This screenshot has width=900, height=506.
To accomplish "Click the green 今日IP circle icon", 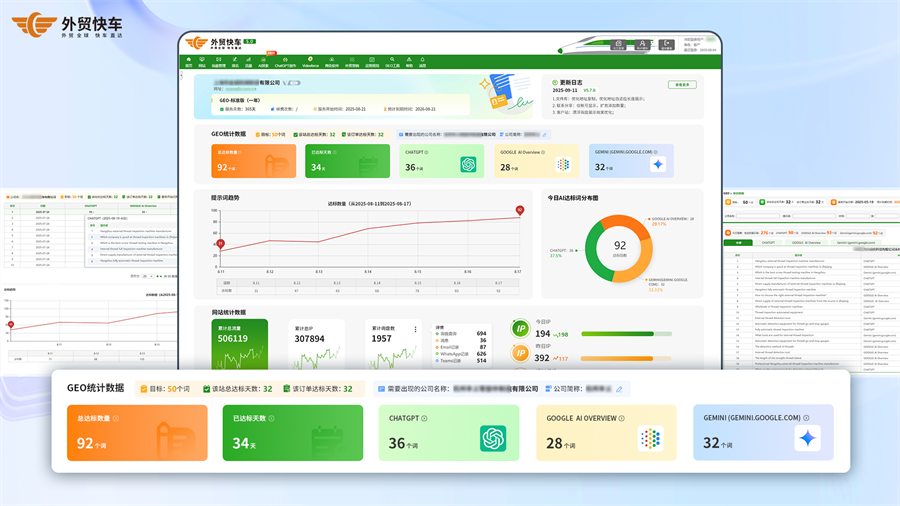I will [x=520, y=329].
